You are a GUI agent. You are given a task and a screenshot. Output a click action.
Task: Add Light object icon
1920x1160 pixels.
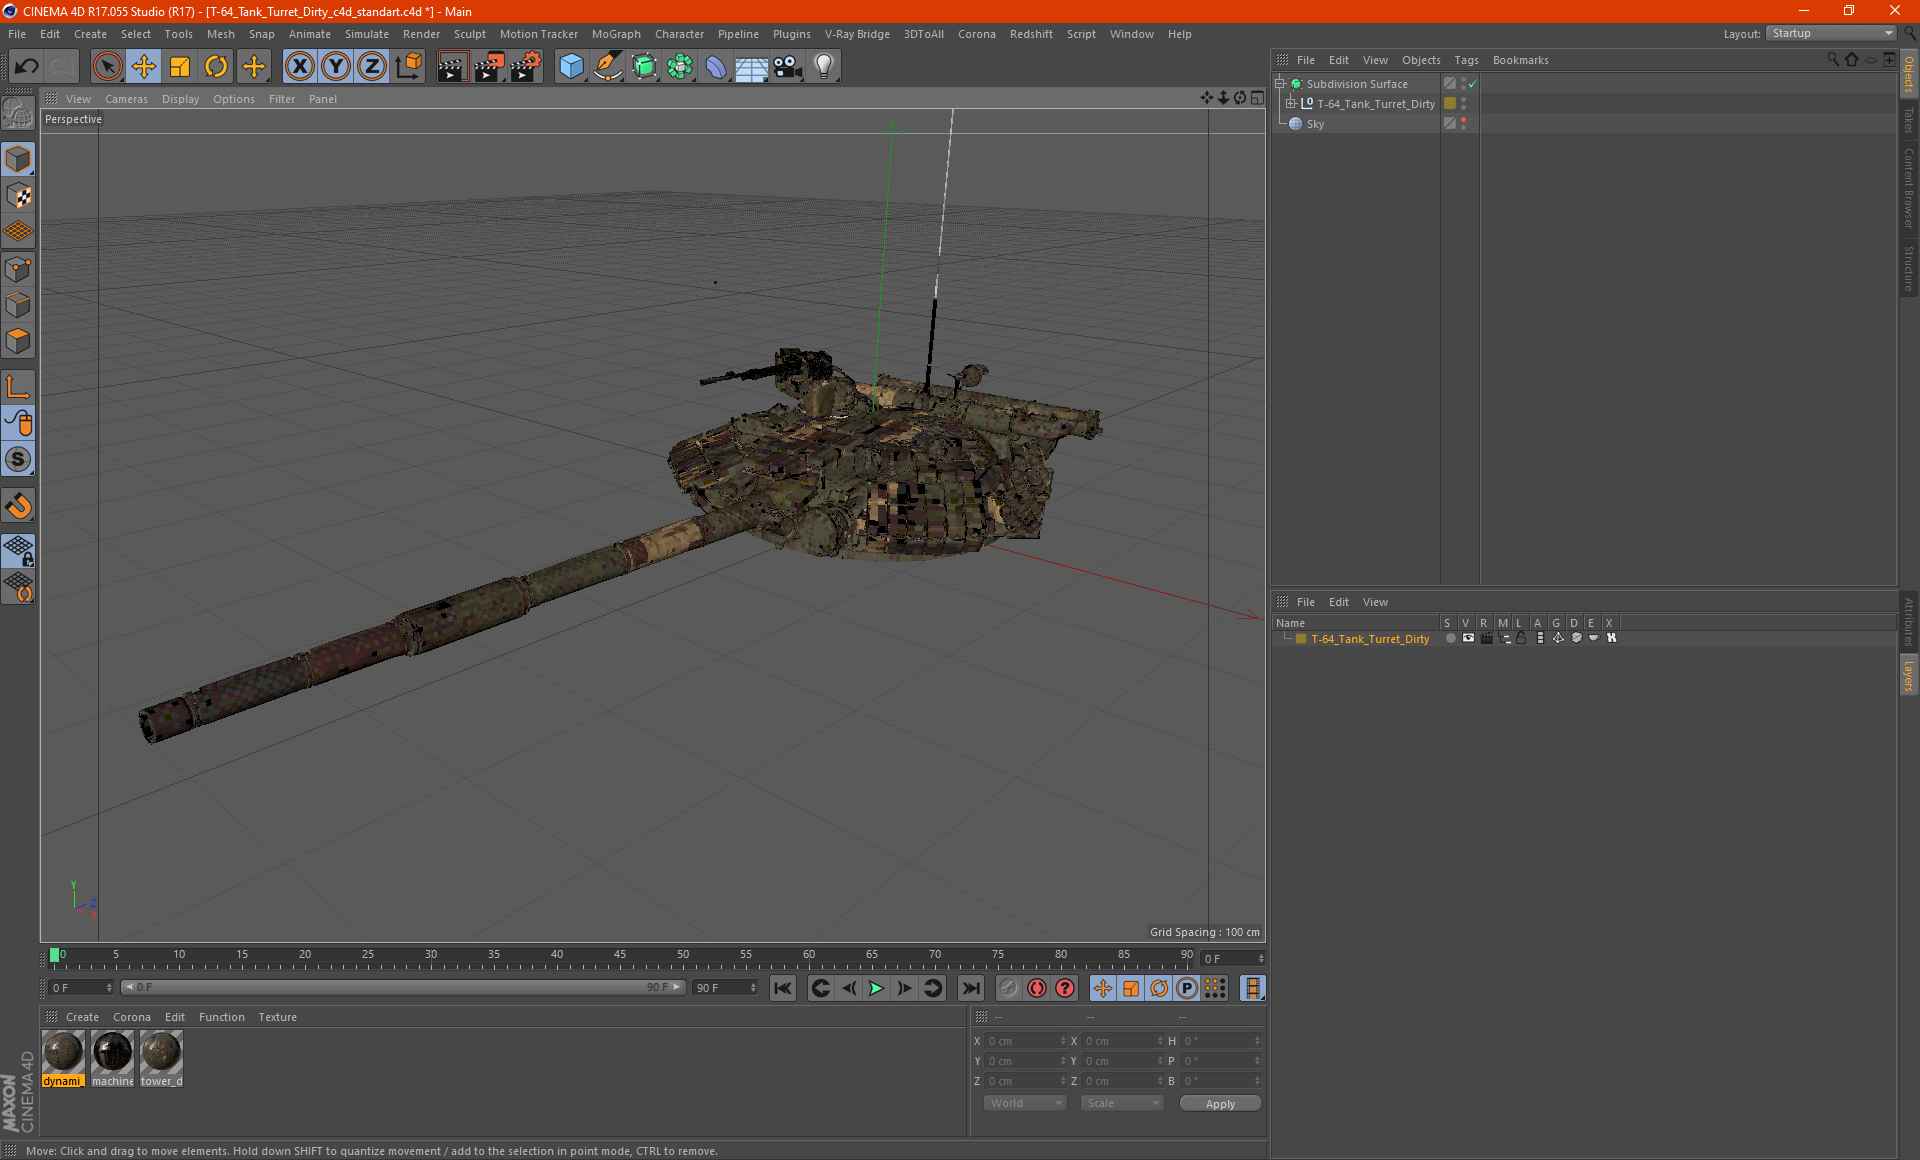824,67
